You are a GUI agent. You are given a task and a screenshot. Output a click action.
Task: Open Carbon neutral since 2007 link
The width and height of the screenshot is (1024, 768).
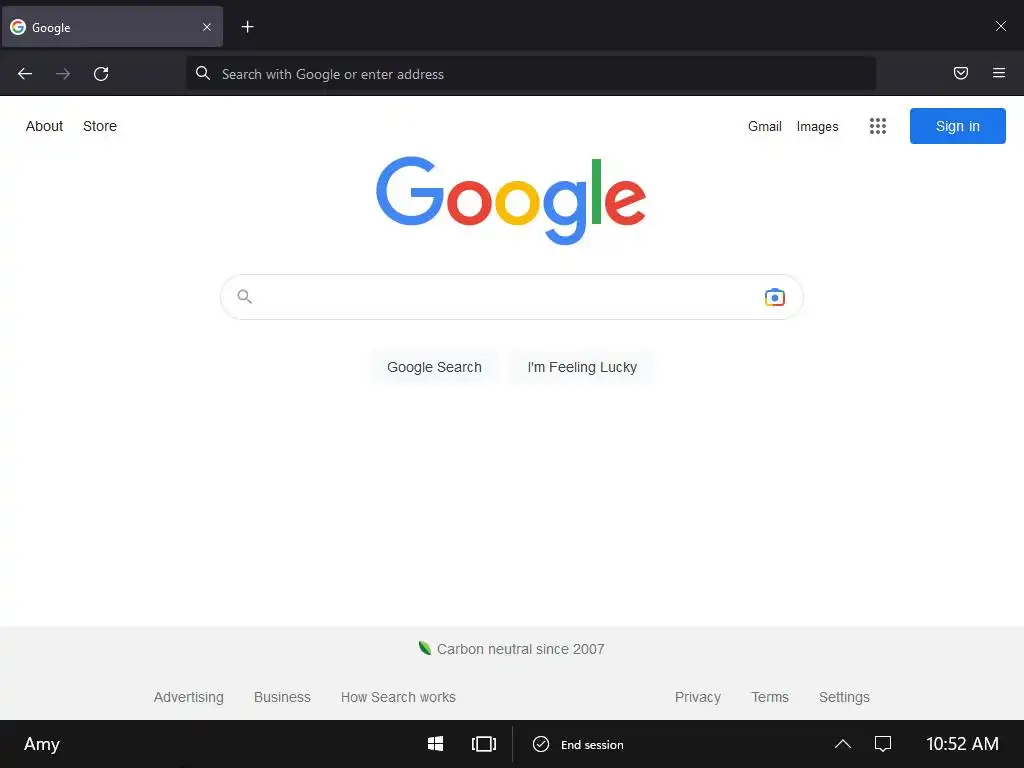click(x=520, y=649)
